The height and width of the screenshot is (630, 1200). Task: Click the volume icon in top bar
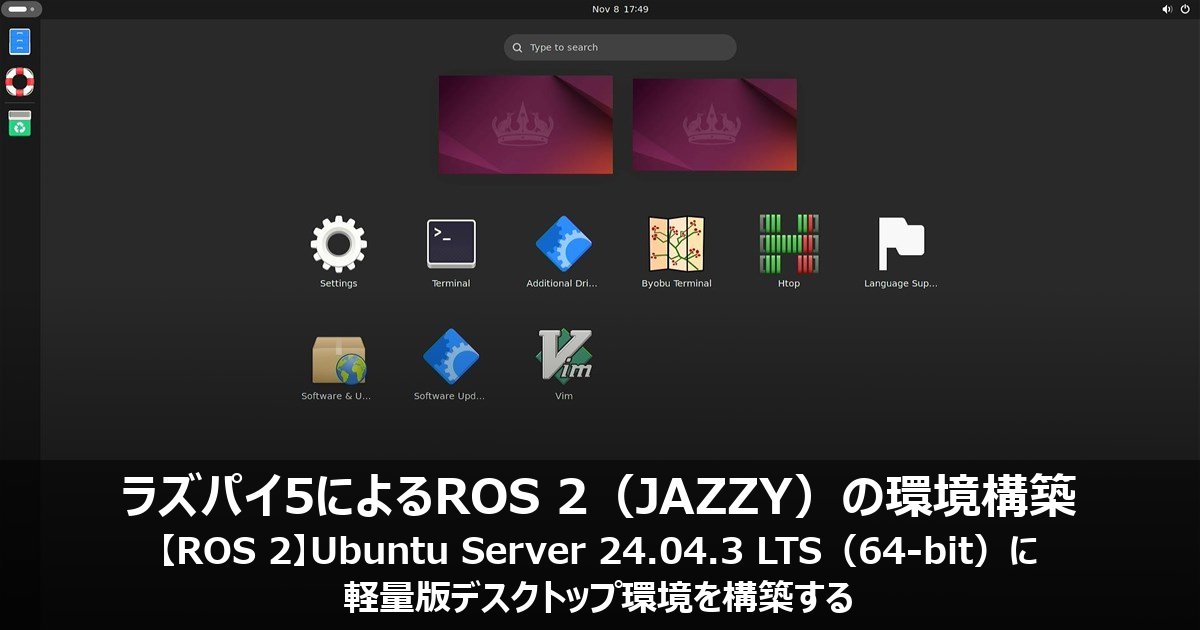click(1167, 9)
